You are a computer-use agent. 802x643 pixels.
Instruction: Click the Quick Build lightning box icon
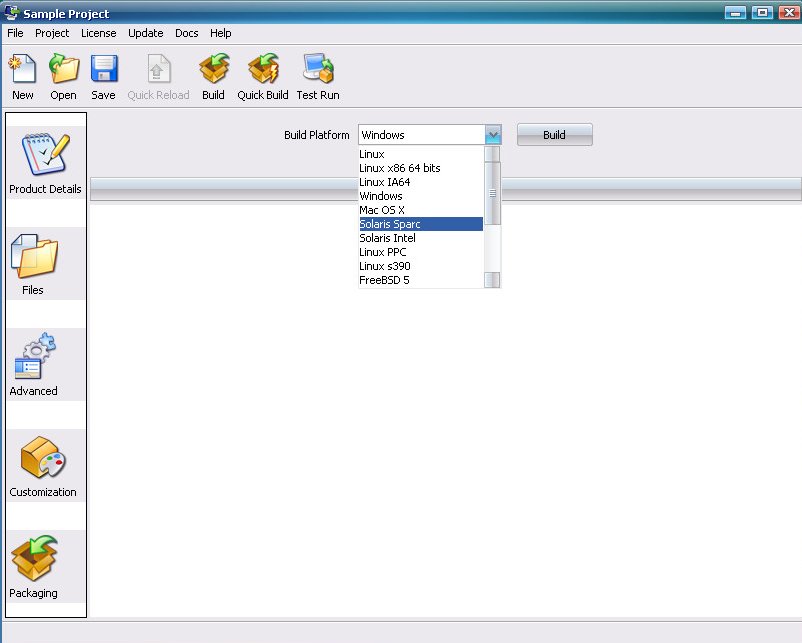click(263, 69)
